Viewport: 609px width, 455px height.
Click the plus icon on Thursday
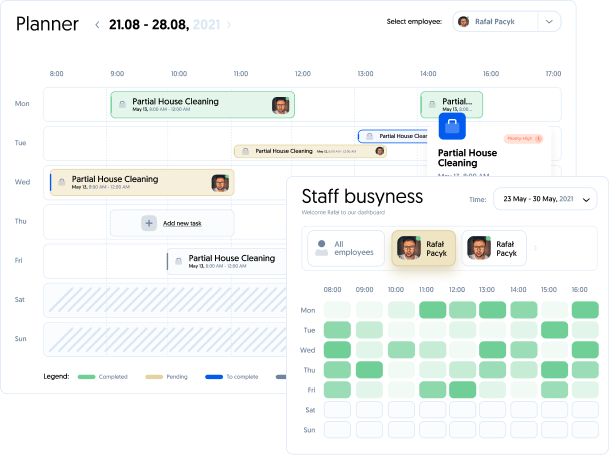coord(149,223)
